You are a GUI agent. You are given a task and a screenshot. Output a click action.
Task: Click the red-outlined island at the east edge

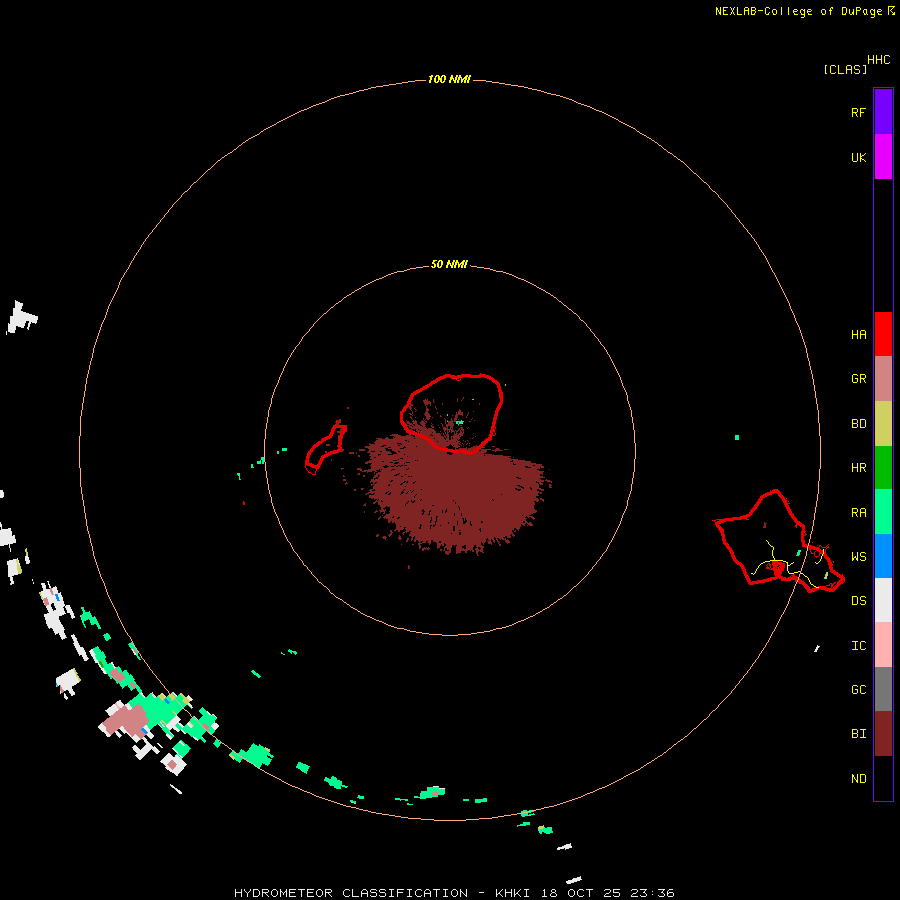tap(778, 542)
